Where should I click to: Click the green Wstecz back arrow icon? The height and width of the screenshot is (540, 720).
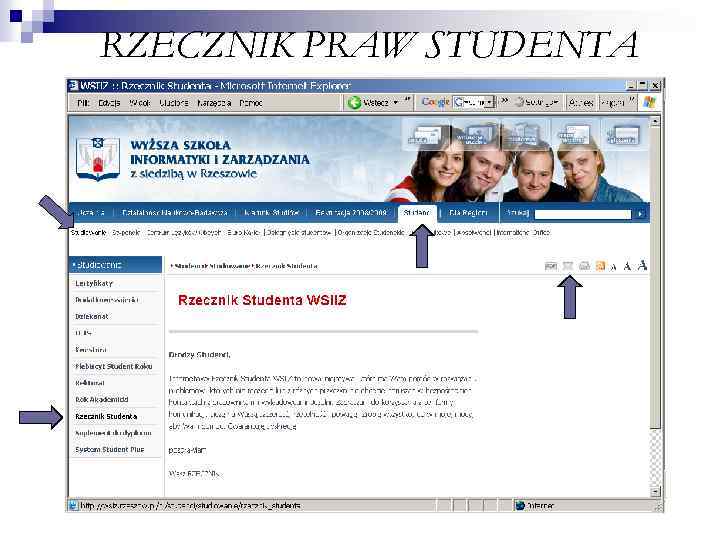click(x=354, y=103)
